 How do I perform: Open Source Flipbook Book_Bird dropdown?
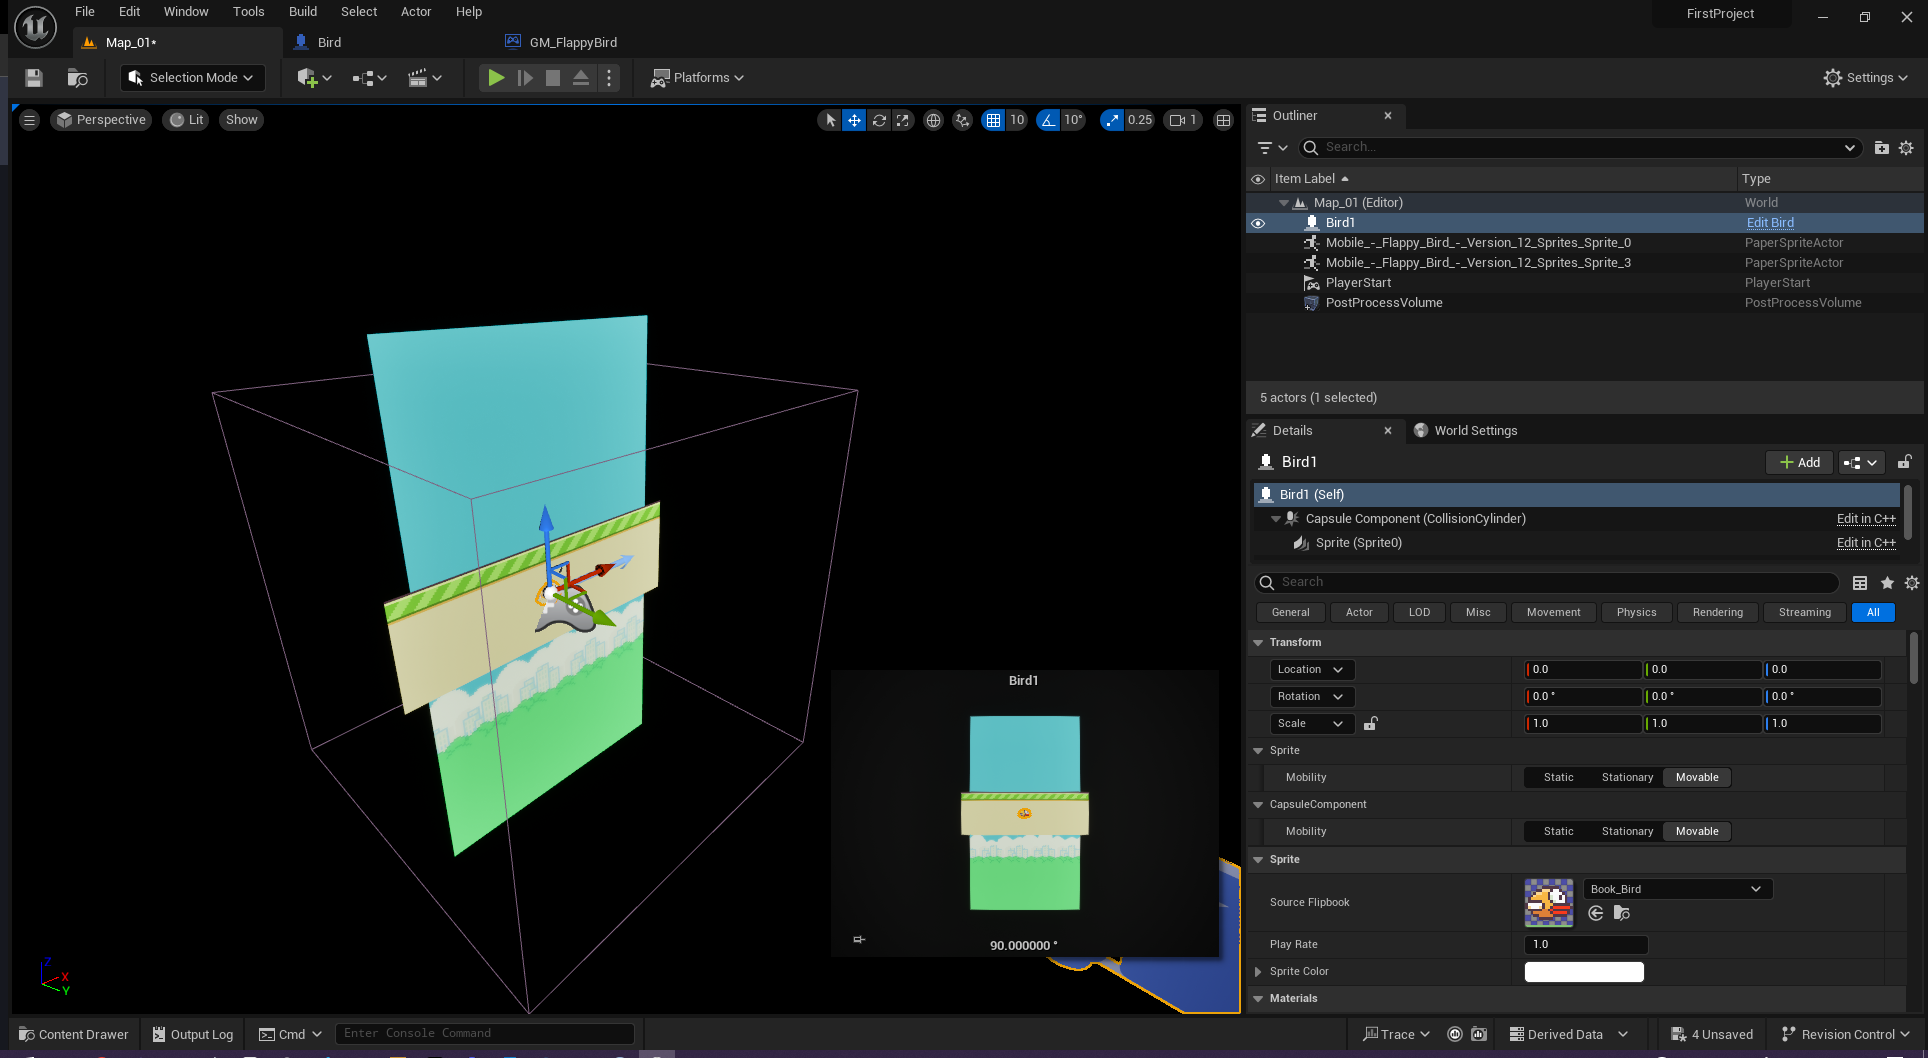pos(1677,889)
